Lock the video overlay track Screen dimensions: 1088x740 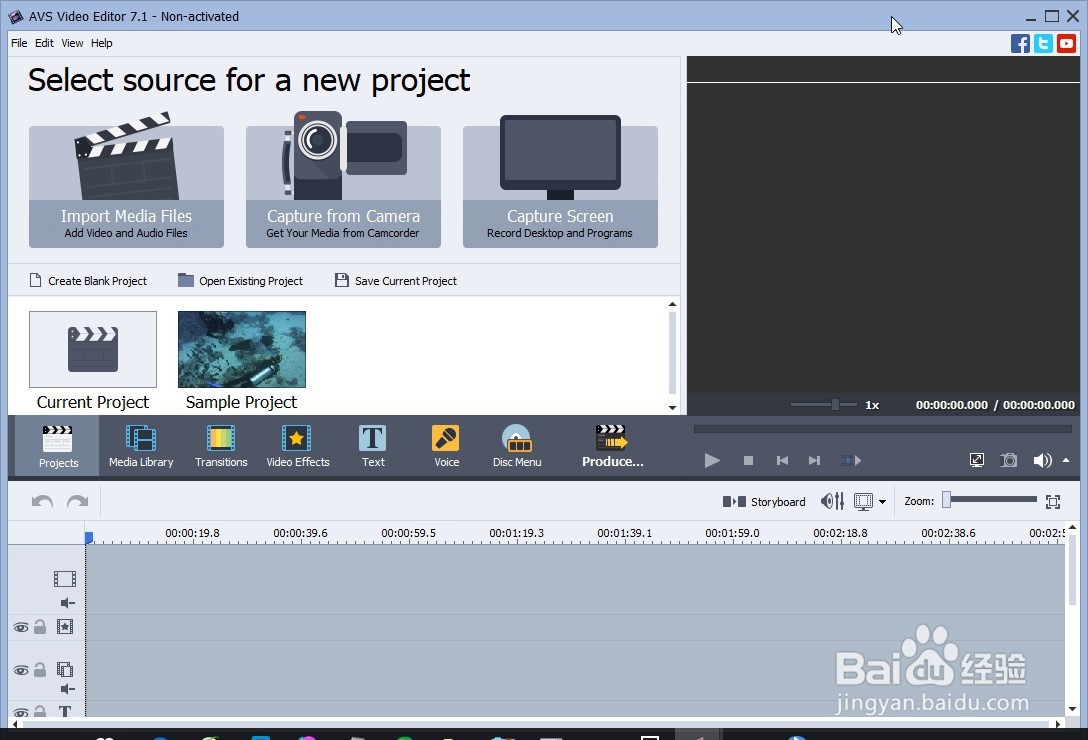(40, 670)
